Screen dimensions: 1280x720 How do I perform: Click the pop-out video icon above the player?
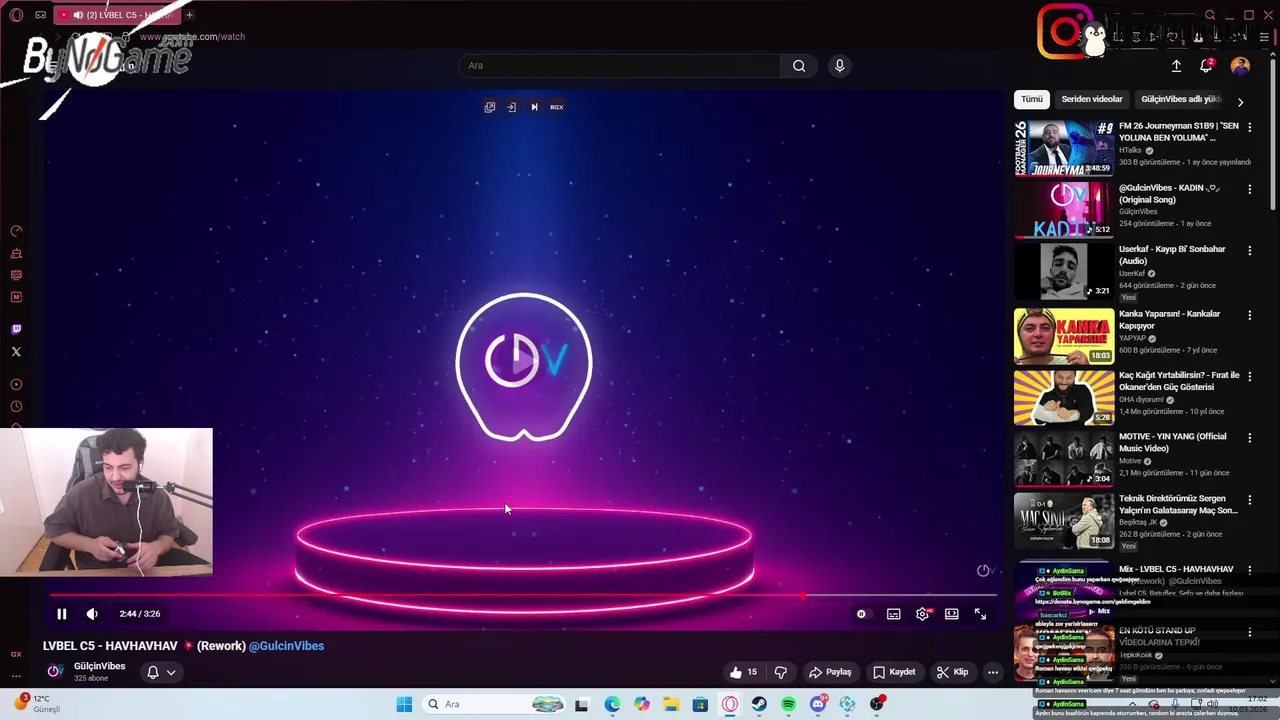click(x=490, y=107)
